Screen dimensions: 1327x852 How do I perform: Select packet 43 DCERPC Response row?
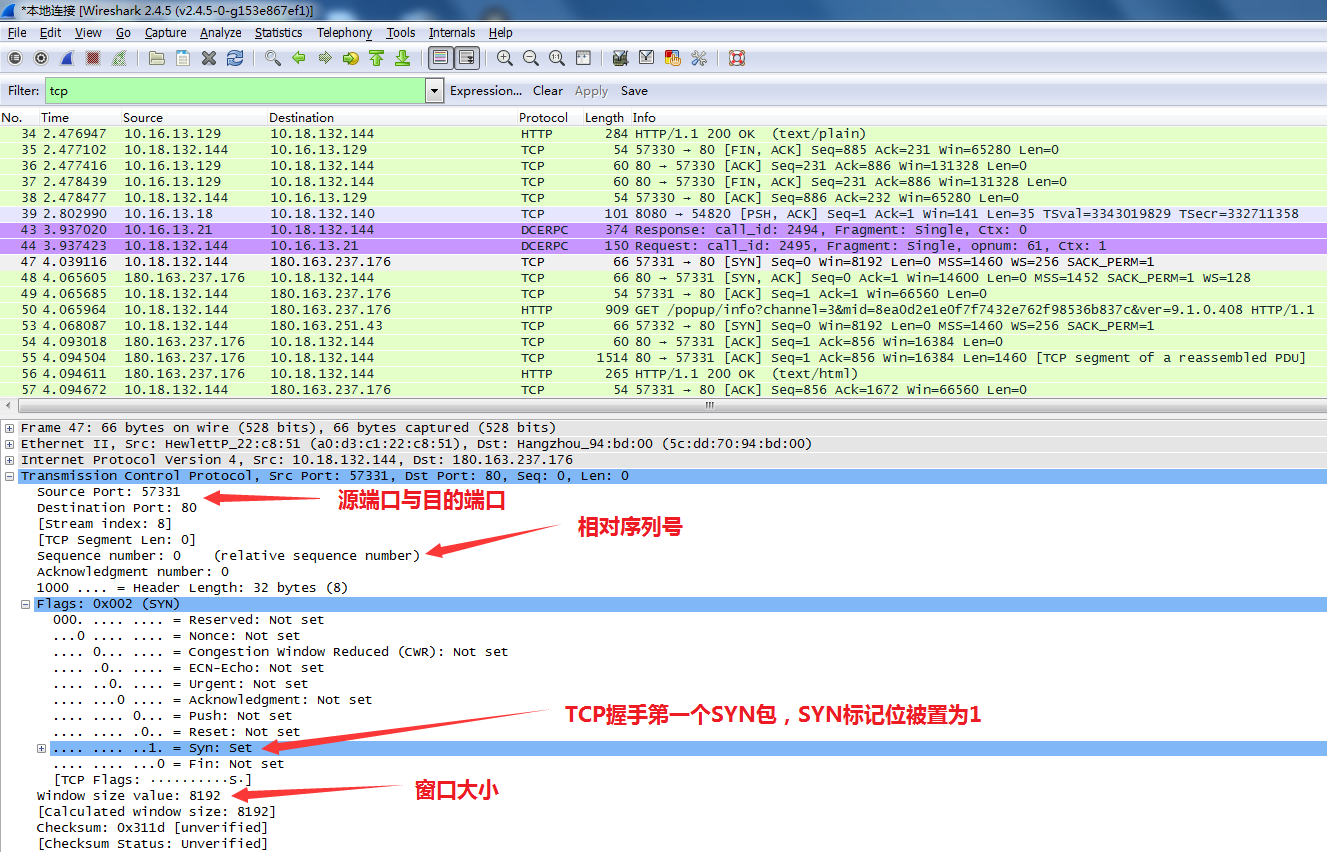click(x=663, y=230)
